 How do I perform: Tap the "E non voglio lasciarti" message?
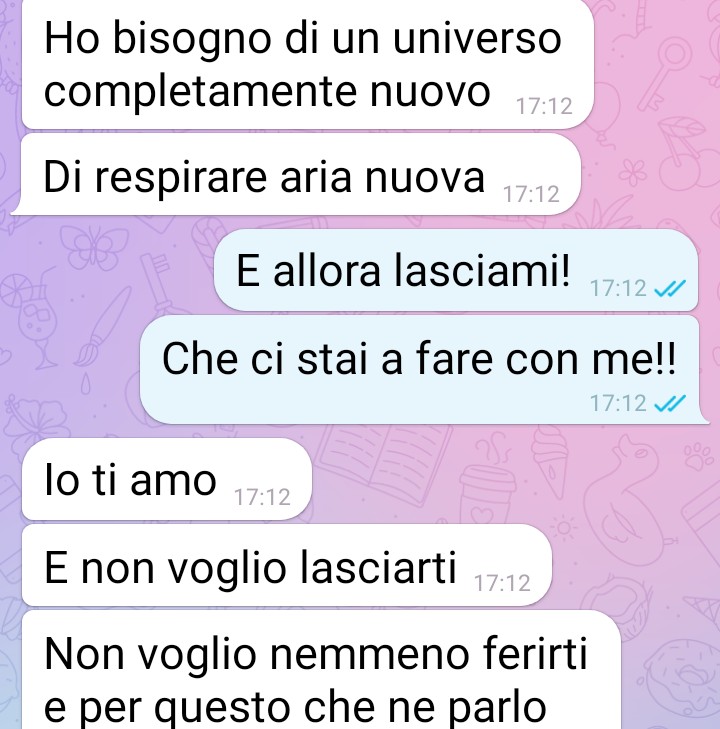[287, 565]
